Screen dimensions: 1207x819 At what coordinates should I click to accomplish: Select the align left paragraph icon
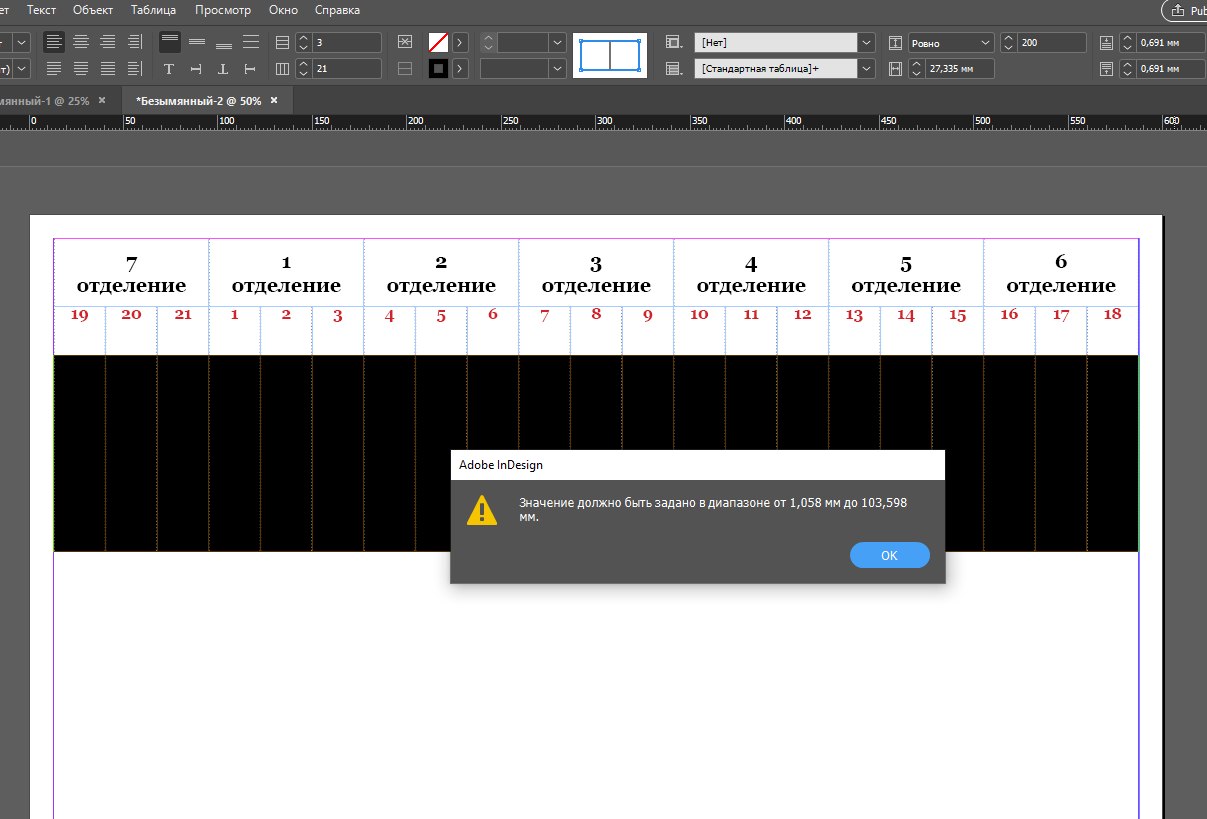click(53, 42)
